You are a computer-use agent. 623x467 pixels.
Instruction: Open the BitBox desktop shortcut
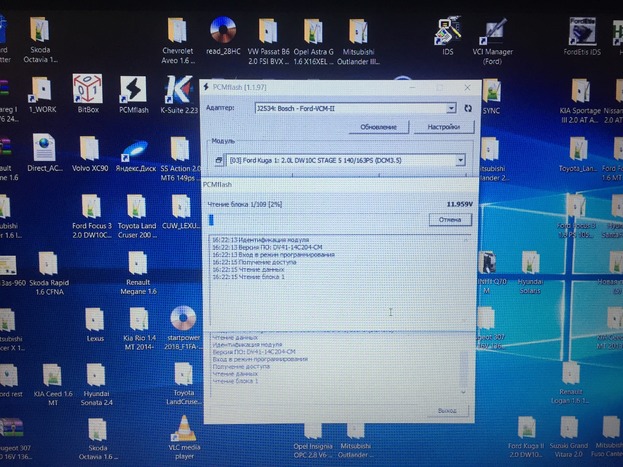tap(85, 90)
